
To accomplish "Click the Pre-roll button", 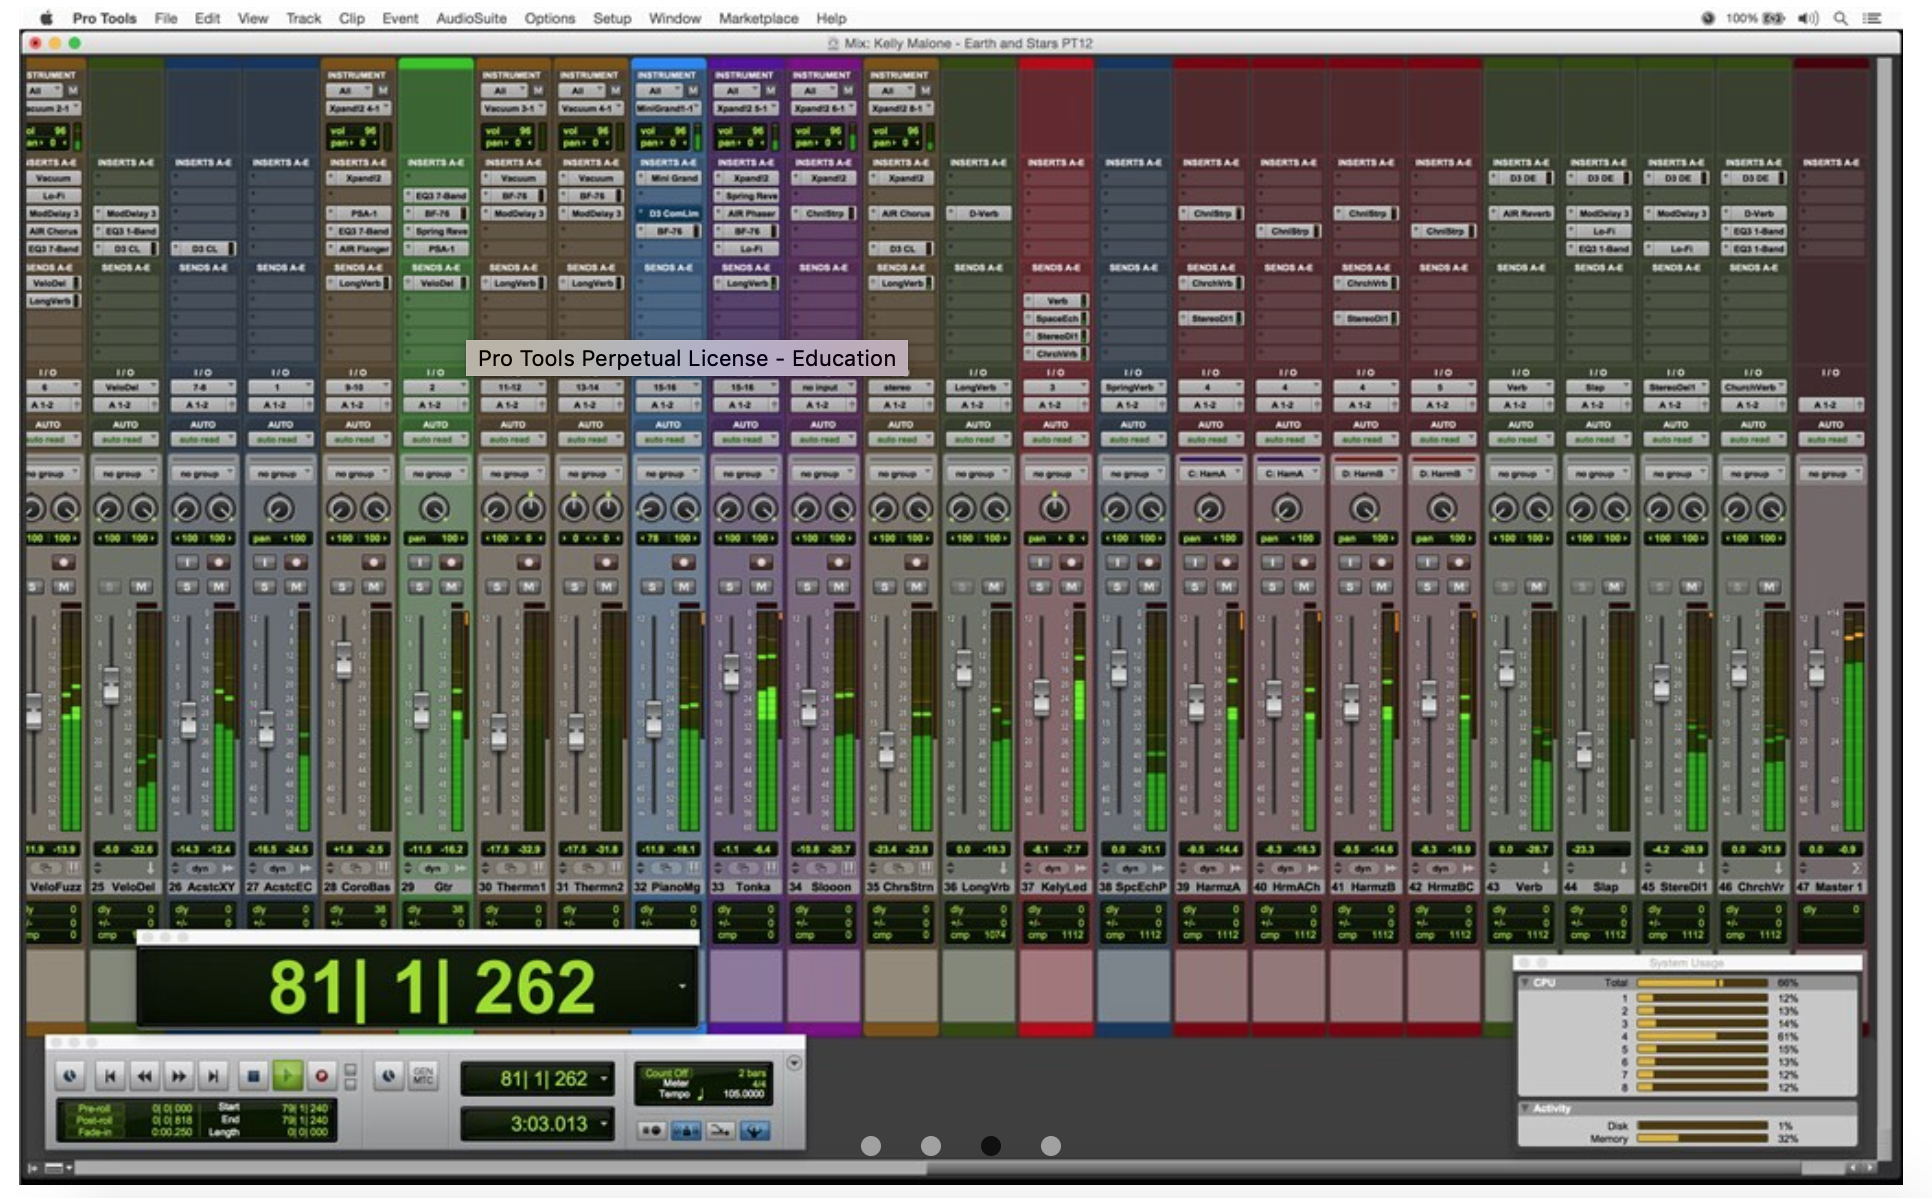I will [94, 1108].
